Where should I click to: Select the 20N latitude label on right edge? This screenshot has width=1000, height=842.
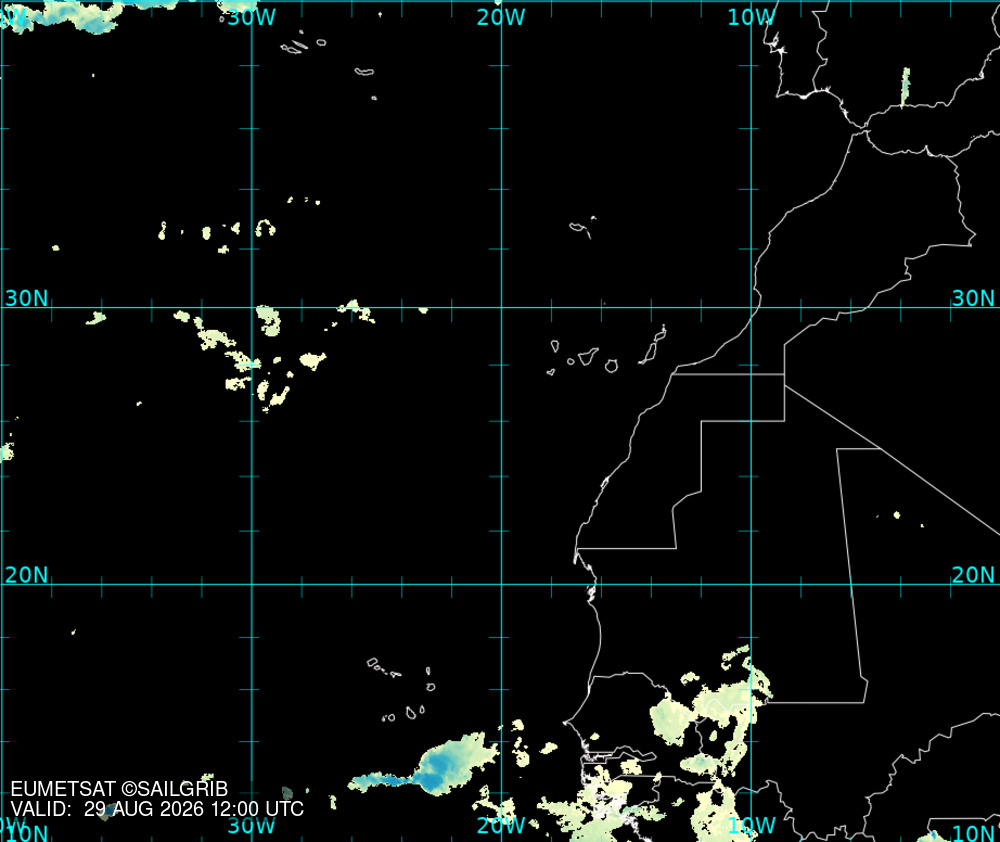coord(973,575)
